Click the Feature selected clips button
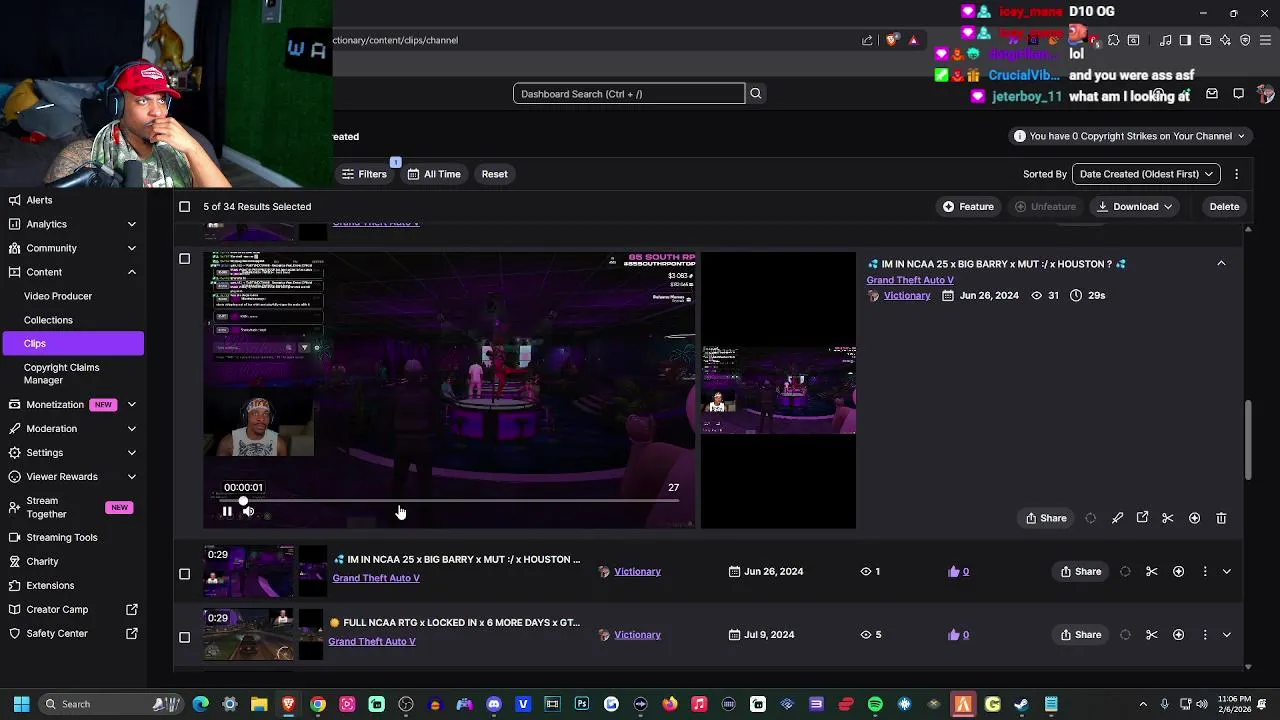Screen dimensions: 1280x720 tap(968, 206)
